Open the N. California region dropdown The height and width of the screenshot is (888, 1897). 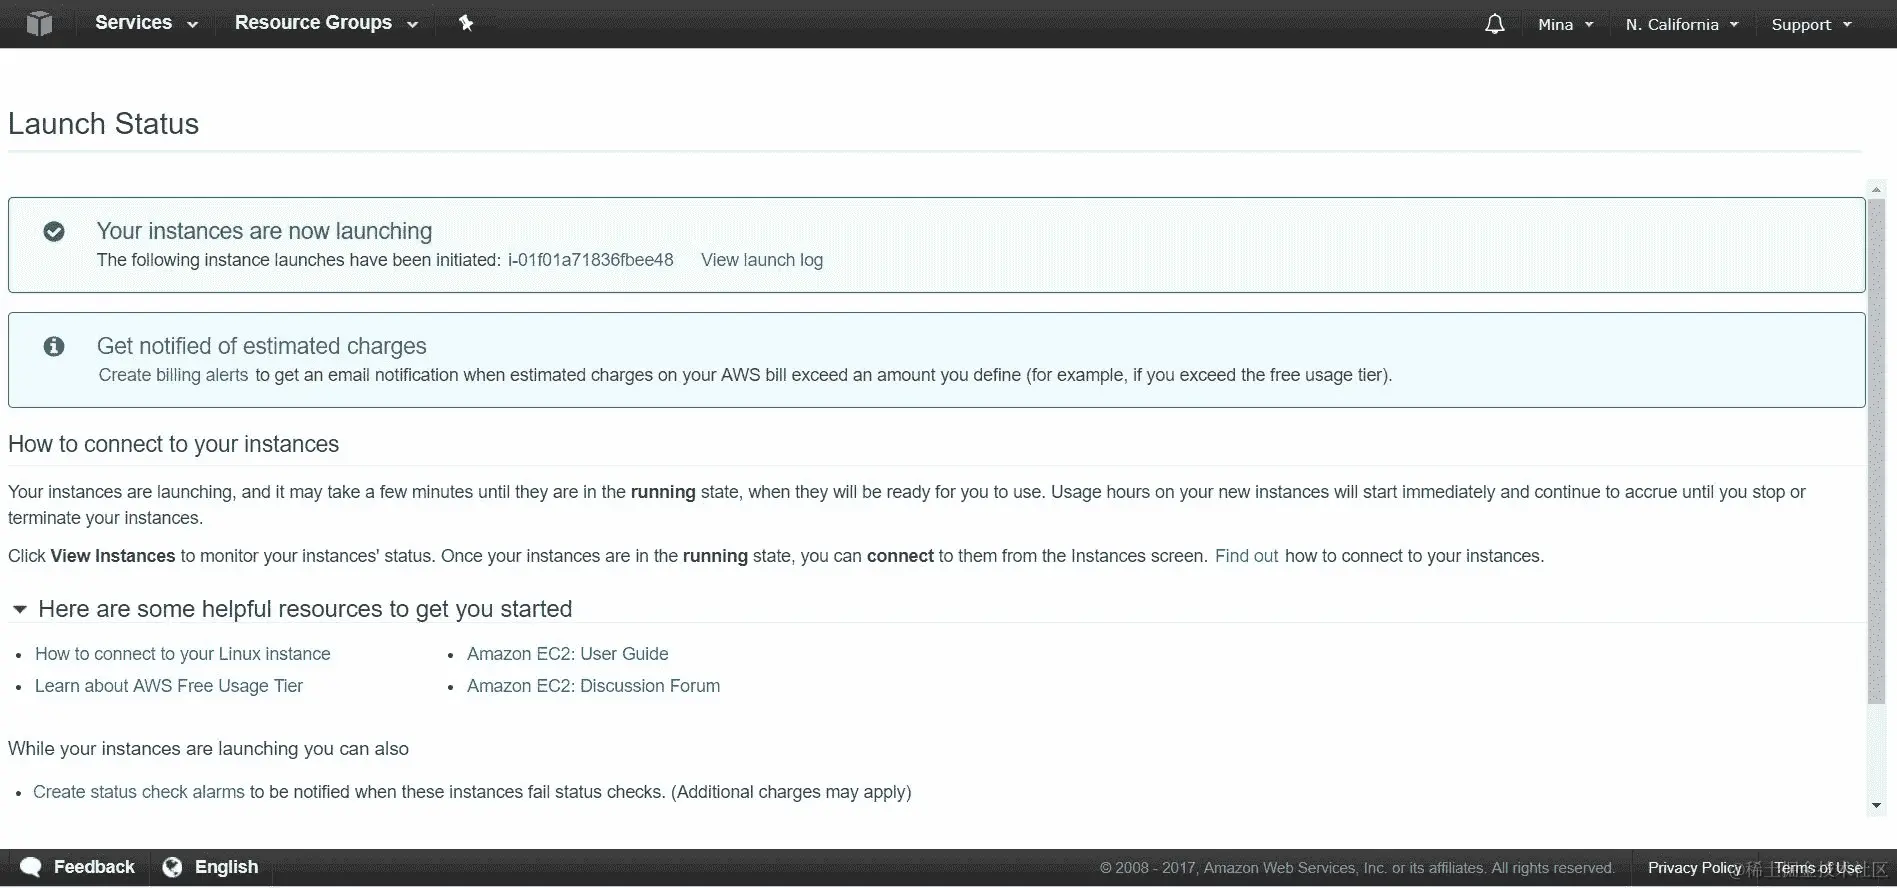(1682, 24)
